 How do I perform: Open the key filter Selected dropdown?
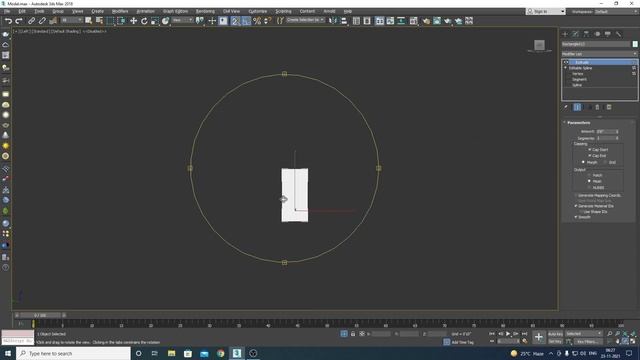click(584, 334)
